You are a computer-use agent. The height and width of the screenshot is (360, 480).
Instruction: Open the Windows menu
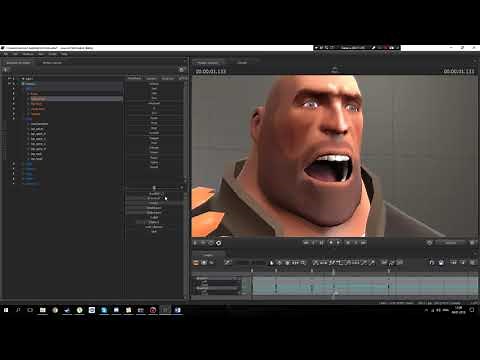click(28, 54)
